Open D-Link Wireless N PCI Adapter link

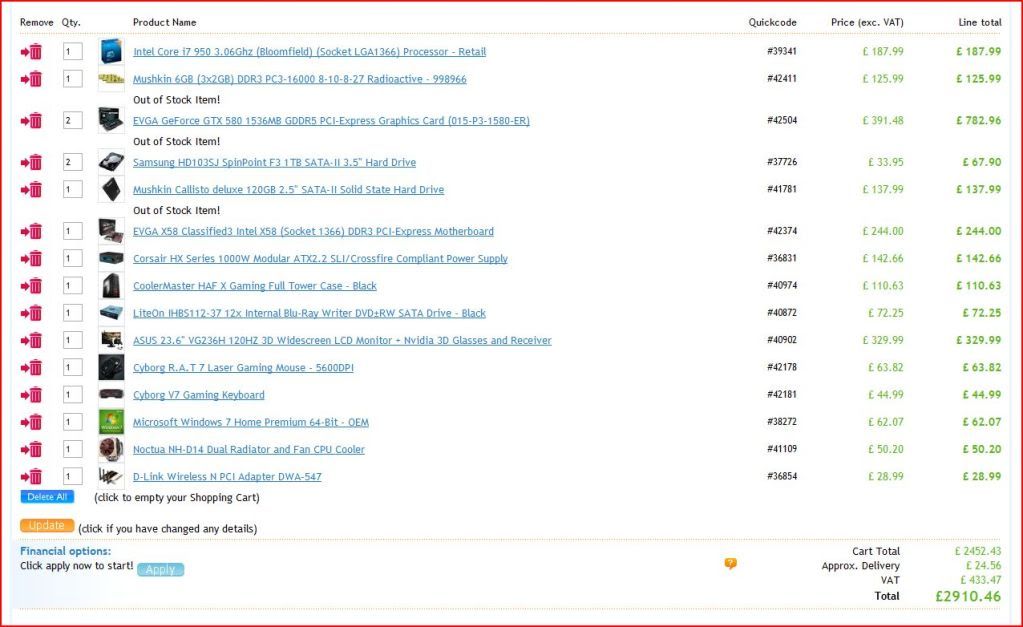(227, 477)
